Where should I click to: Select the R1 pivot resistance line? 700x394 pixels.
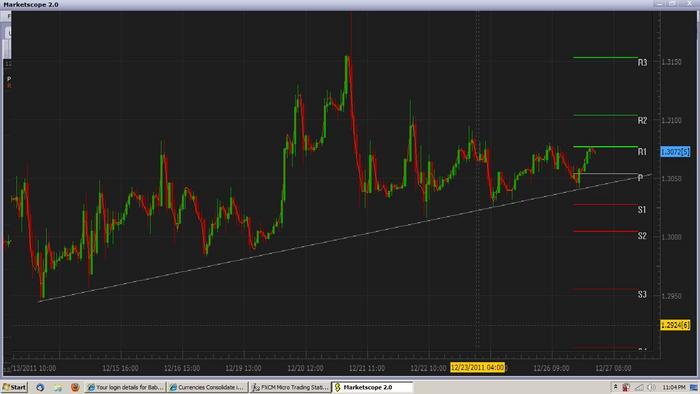tap(605, 147)
